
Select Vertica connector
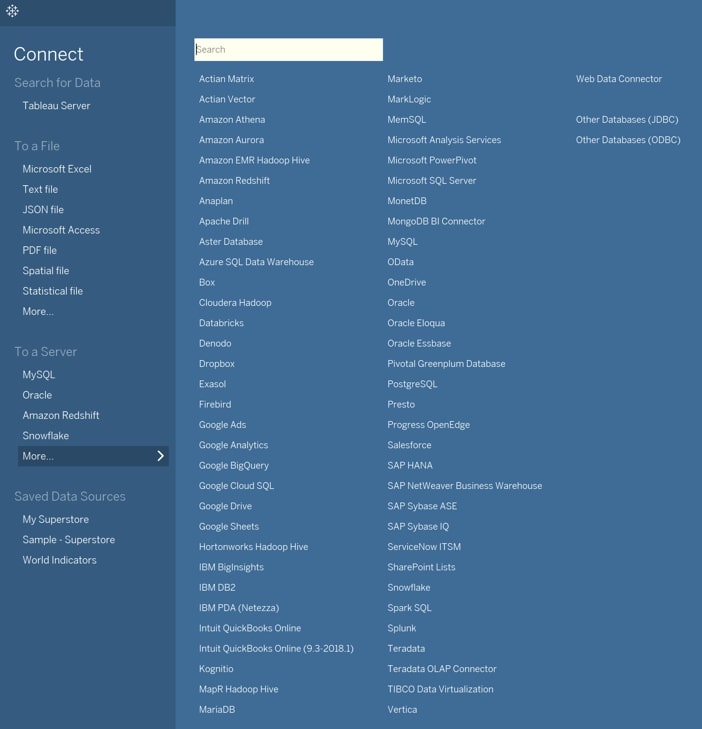click(402, 709)
